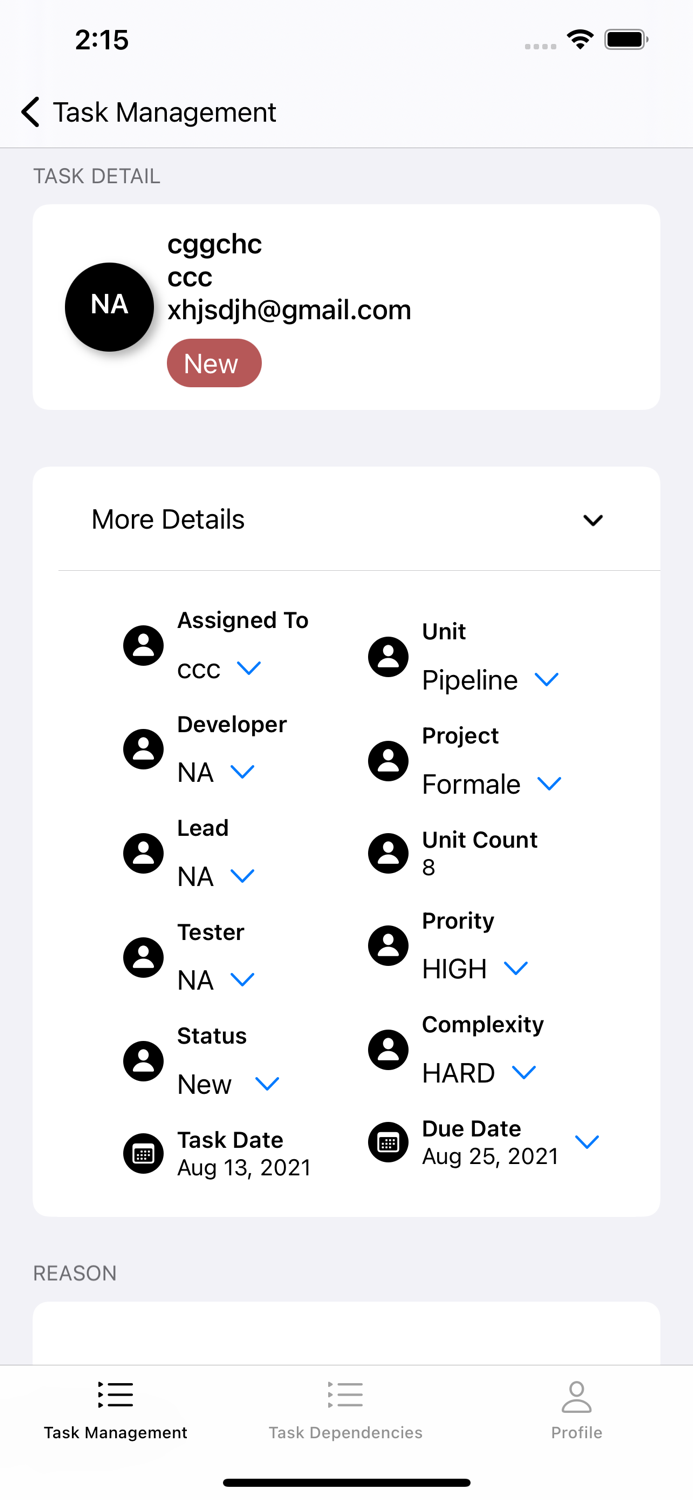The width and height of the screenshot is (693, 1500).
Task: Tap the NA avatar circle
Action: coord(109,307)
